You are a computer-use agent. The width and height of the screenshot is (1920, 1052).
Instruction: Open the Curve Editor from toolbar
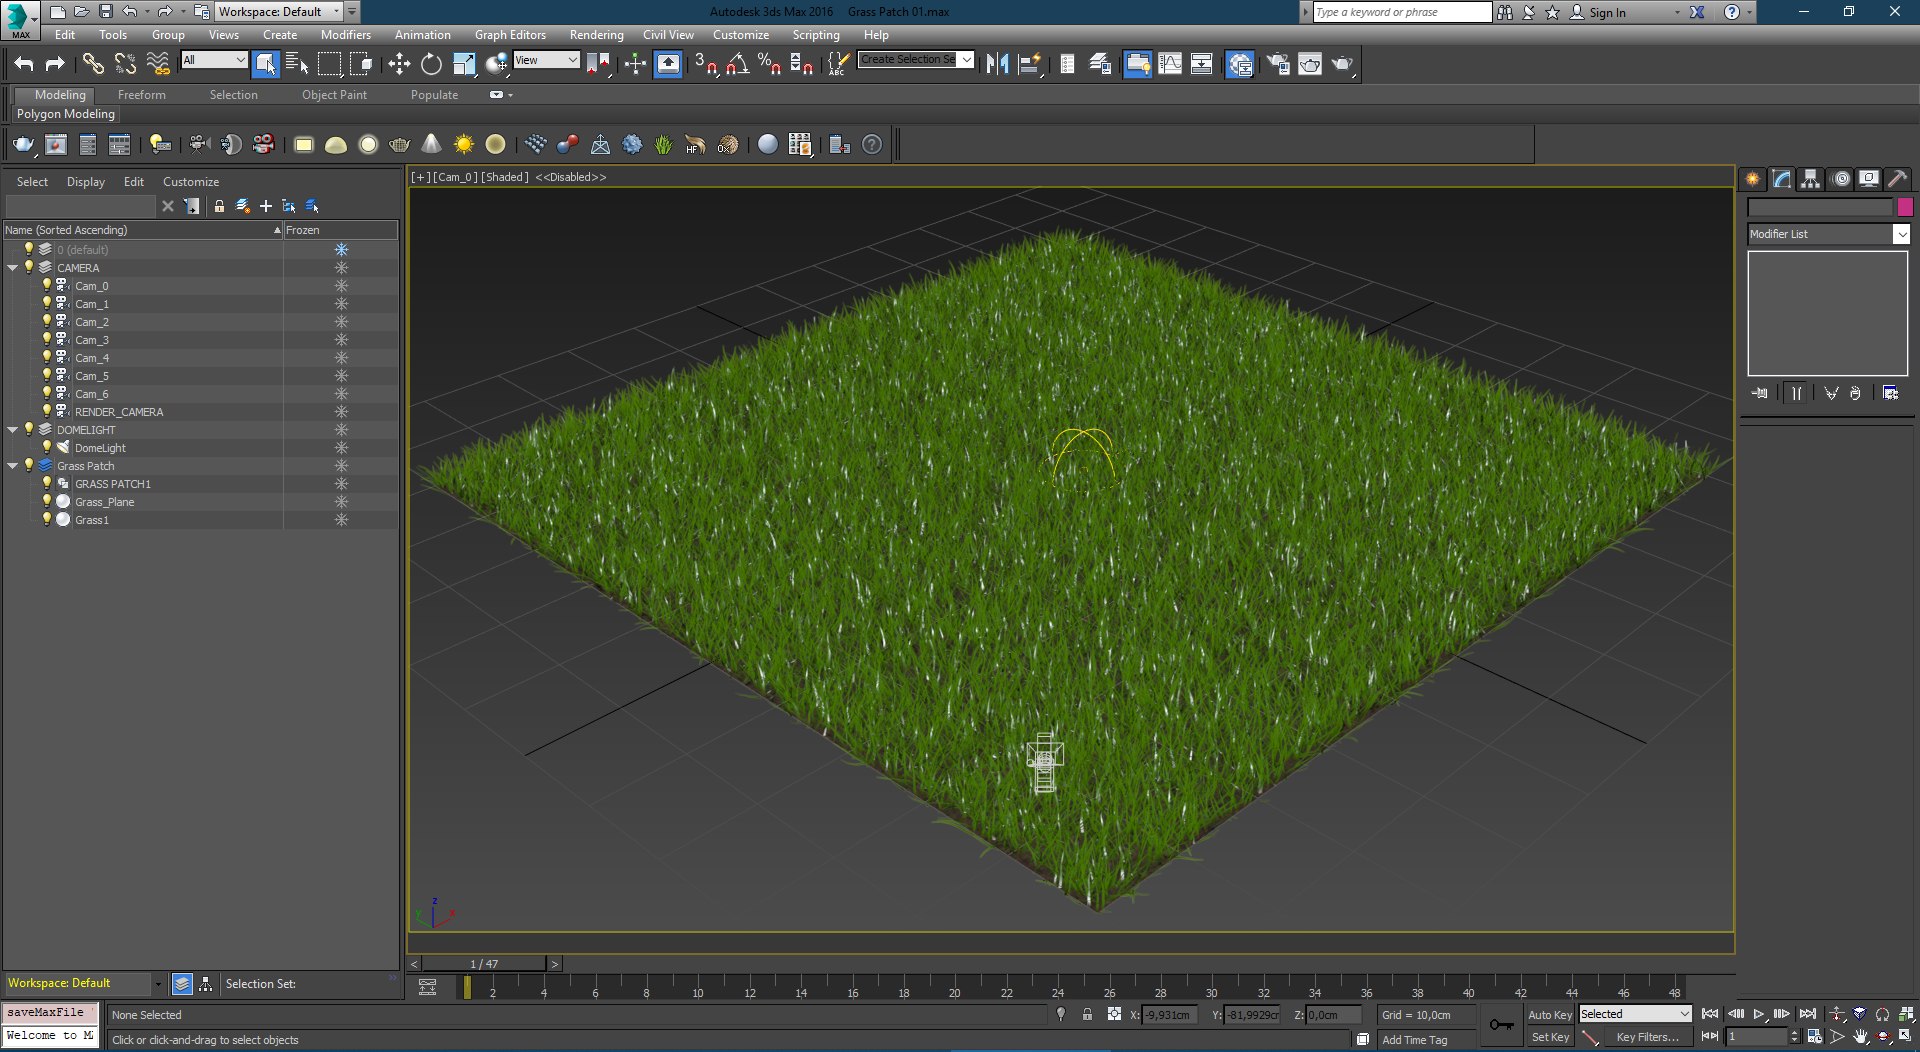1169,64
